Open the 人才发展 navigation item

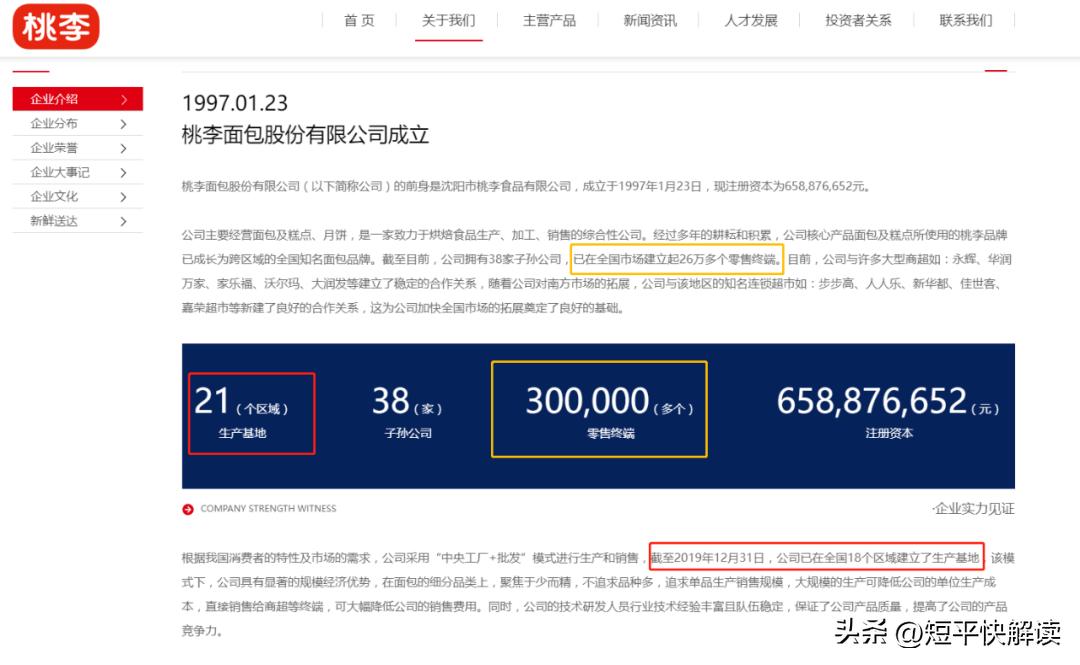[751, 19]
